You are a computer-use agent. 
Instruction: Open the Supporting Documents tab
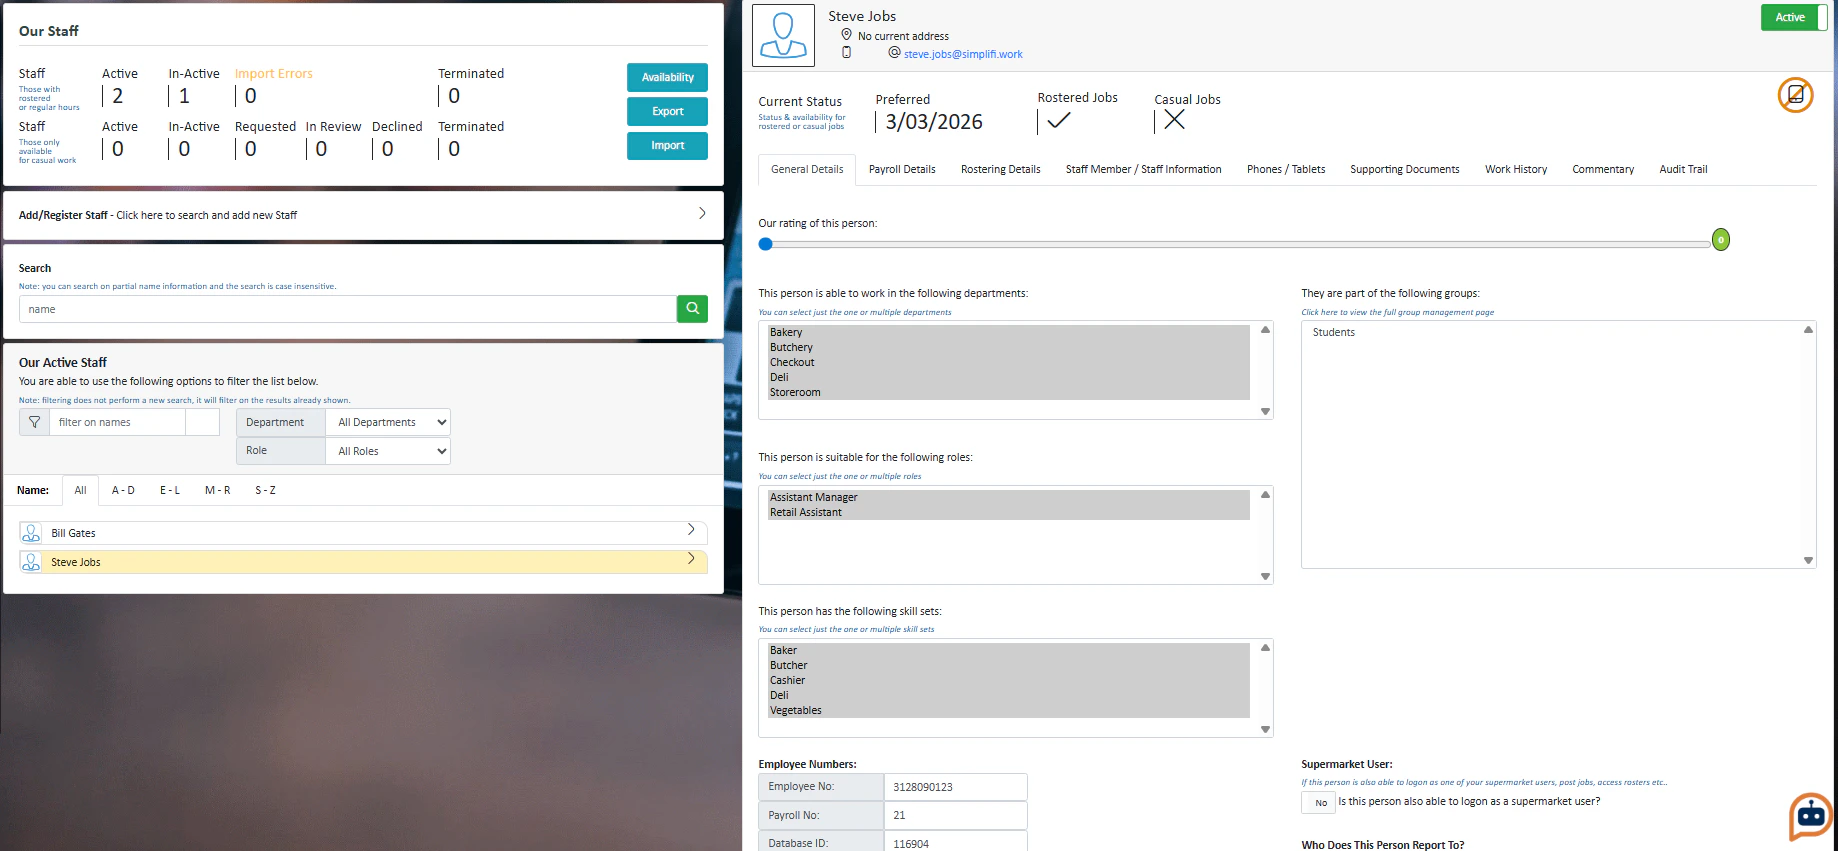(x=1404, y=170)
